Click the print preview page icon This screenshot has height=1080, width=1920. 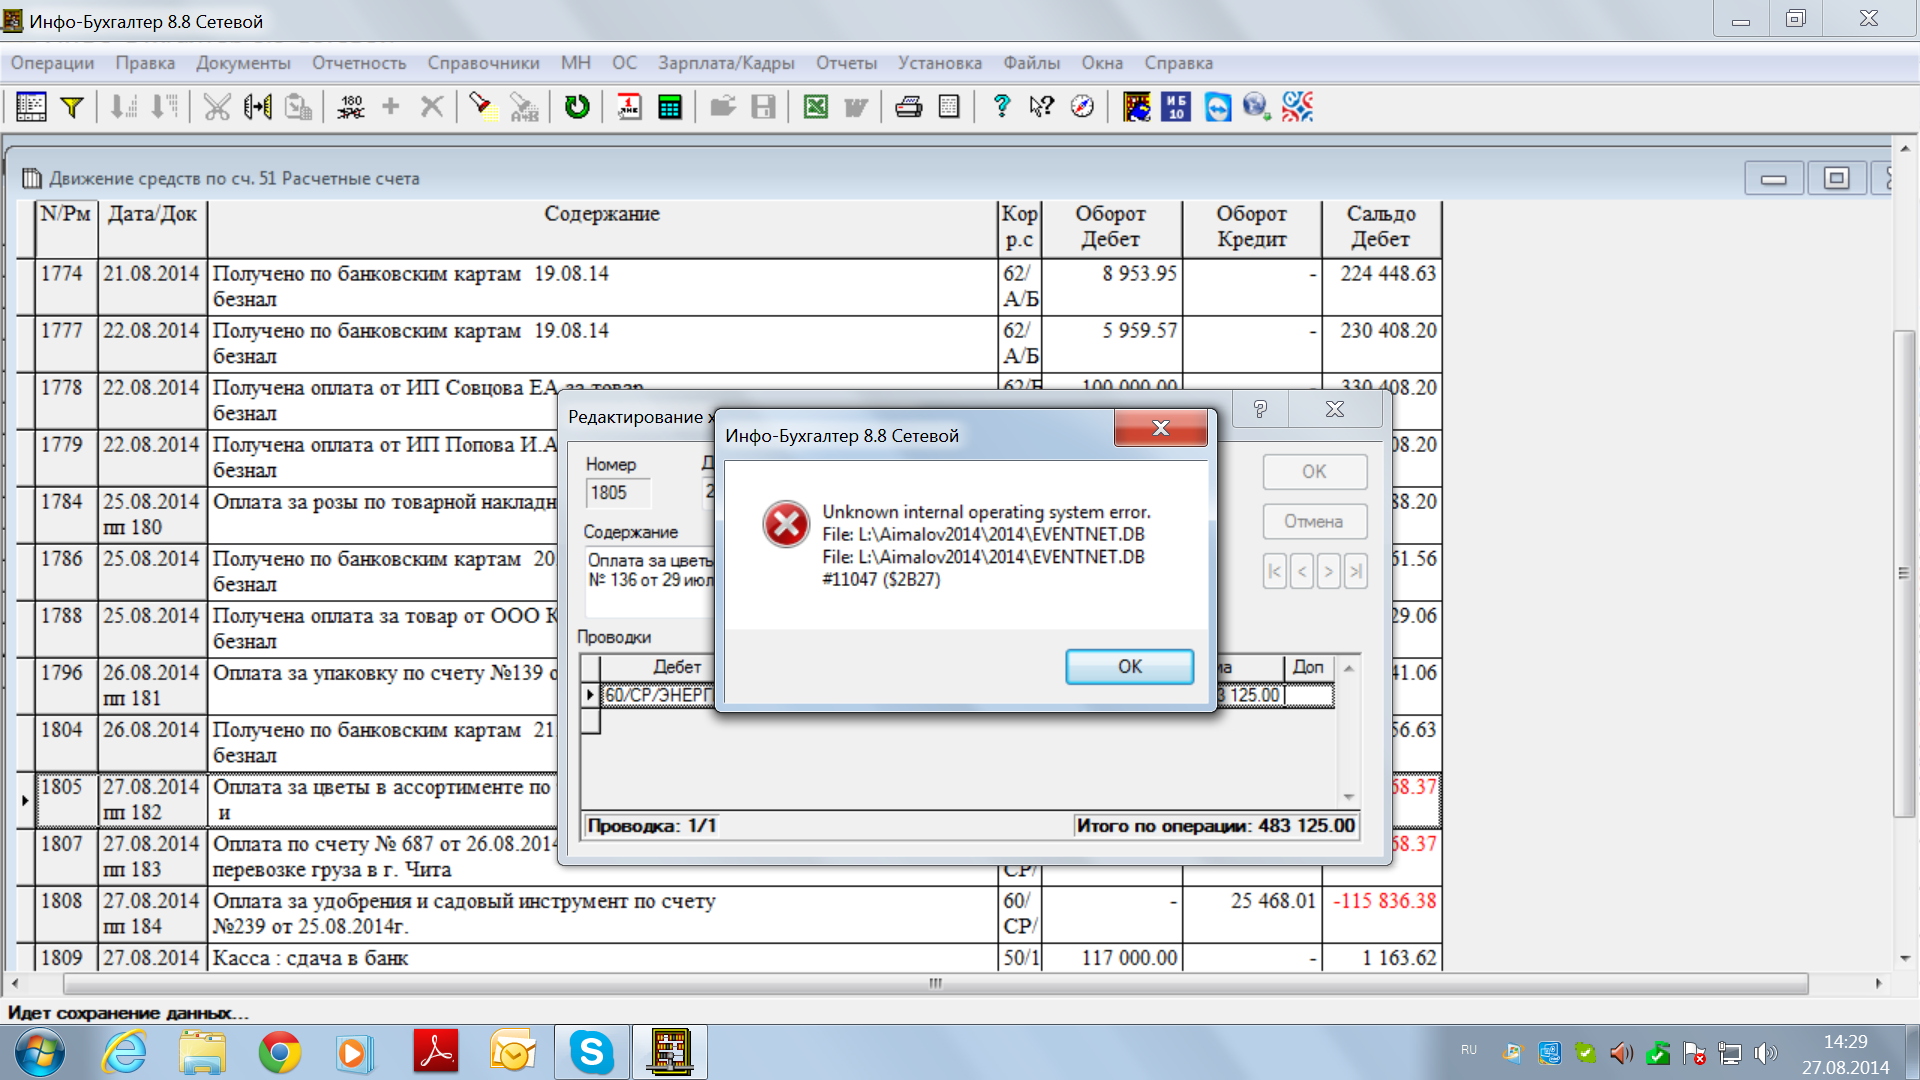click(x=949, y=106)
